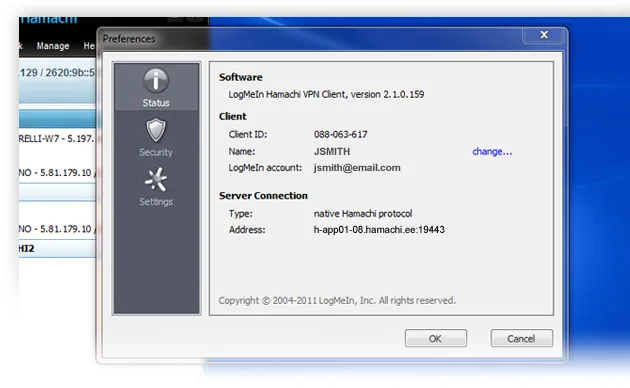Image resolution: width=630 pixels, height=388 pixels.
Task: Dismiss dialog with Cancel button
Action: [x=522, y=338]
